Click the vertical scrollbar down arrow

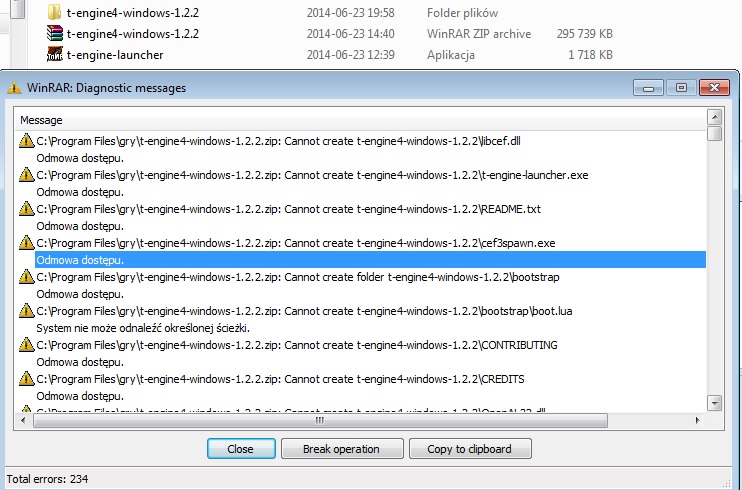point(715,403)
